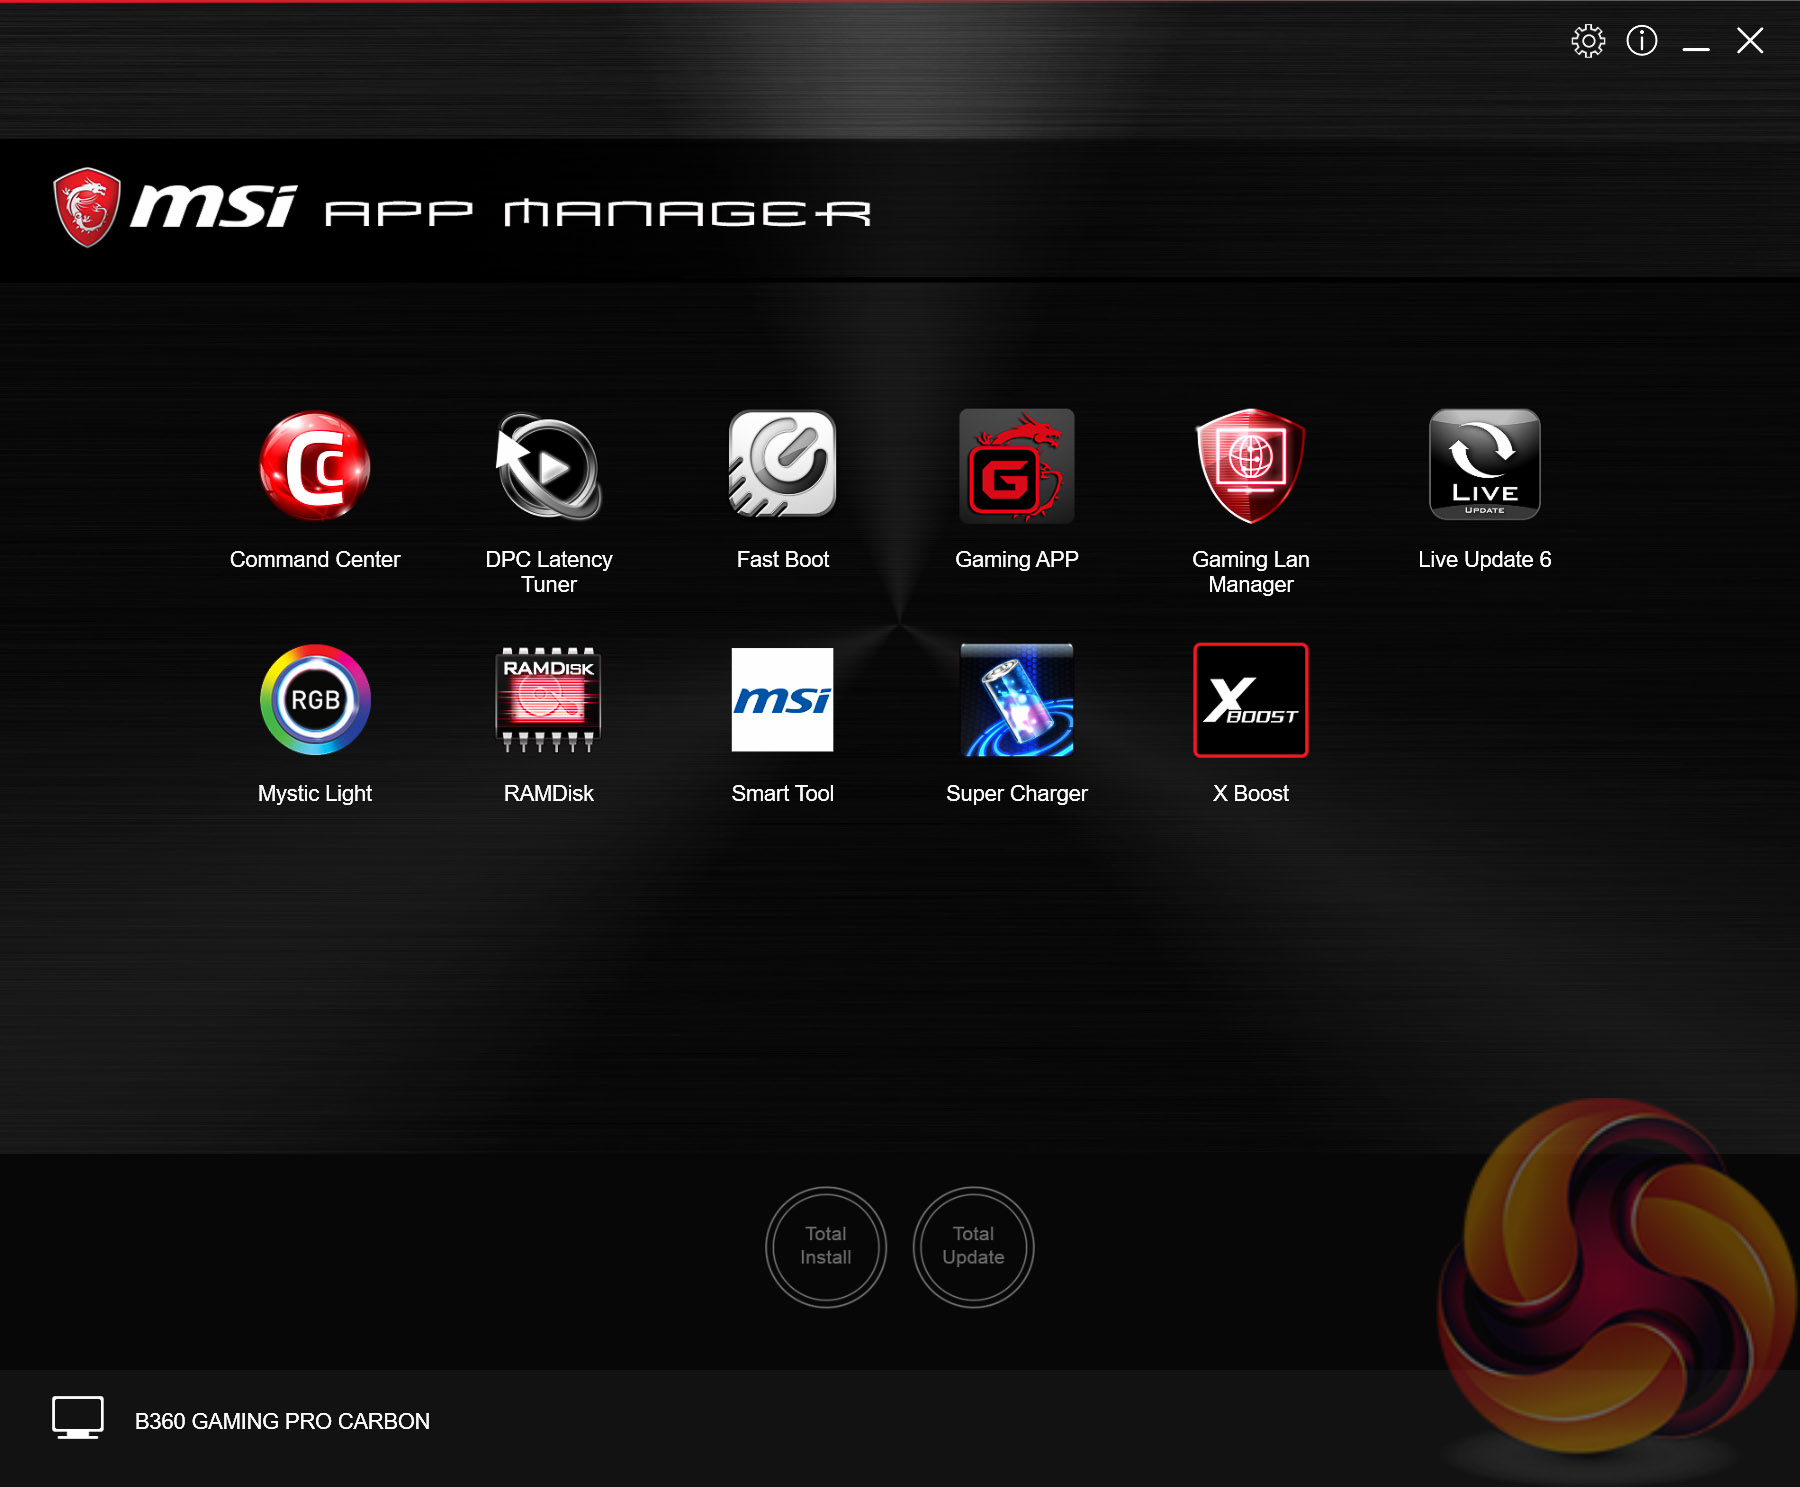Click the Gaming Lan Manager label
1800x1487 pixels.
pos(1251,572)
